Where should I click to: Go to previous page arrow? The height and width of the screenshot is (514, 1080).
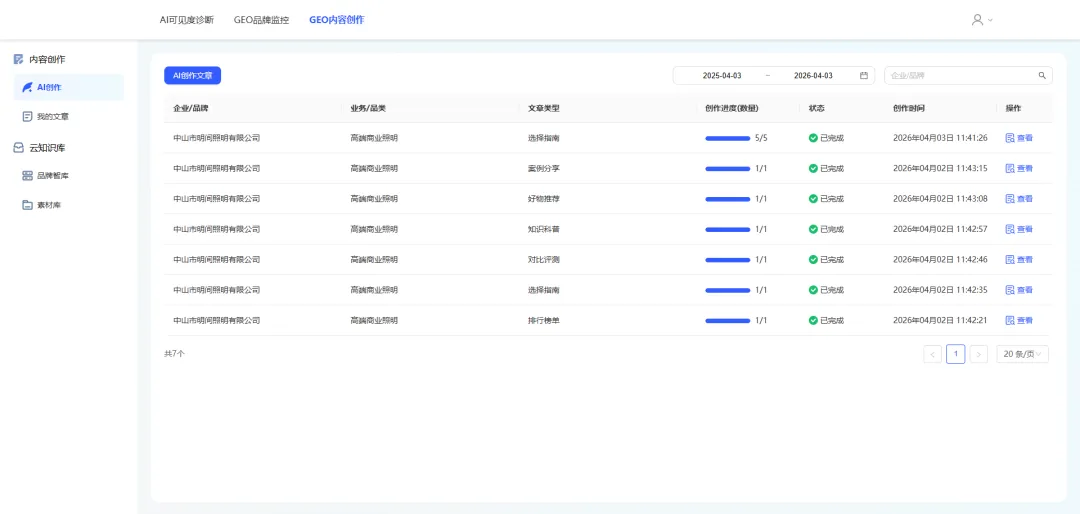[x=933, y=354]
